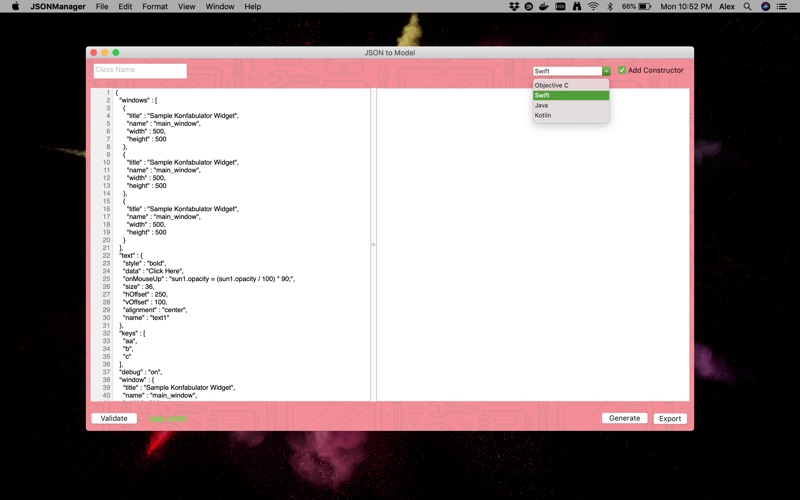Click the Alex user name in menu bar
Image resolution: width=800 pixels, height=500 pixels.
(727, 6)
